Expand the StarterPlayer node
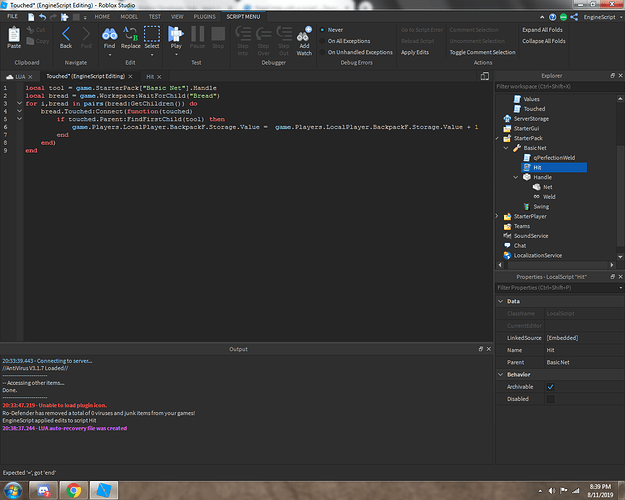 tap(497, 216)
